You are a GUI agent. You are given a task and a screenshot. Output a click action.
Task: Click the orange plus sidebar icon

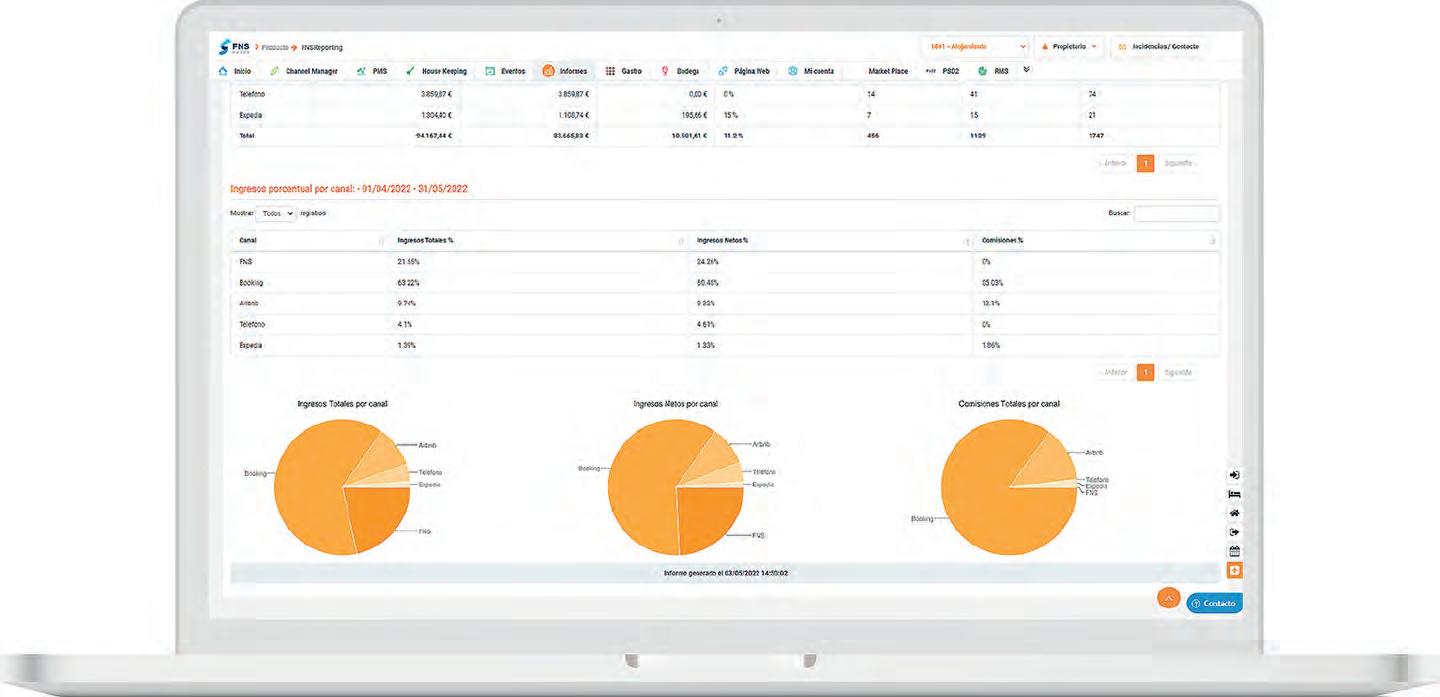click(x=1234, y=570)
